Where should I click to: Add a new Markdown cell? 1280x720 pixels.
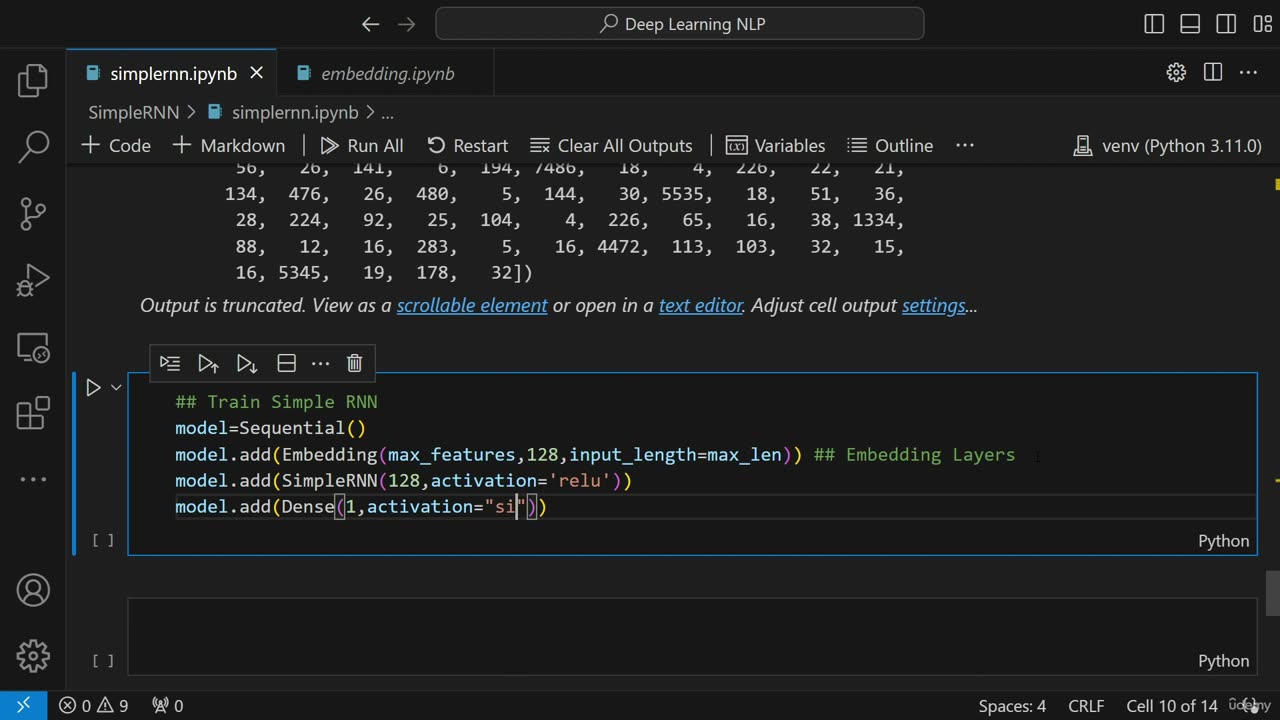(229, 145)
